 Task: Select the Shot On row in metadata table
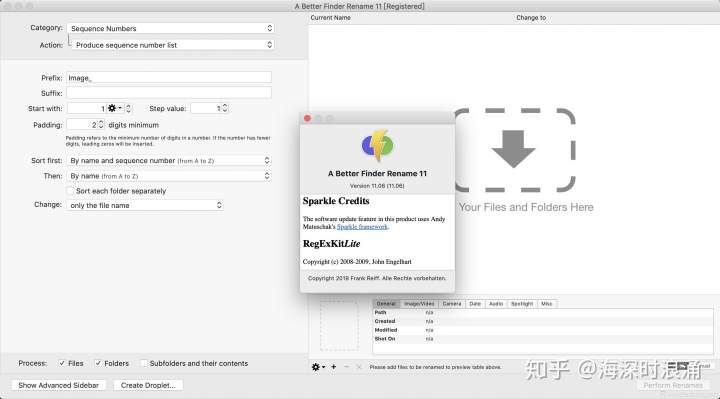[543, 339]
